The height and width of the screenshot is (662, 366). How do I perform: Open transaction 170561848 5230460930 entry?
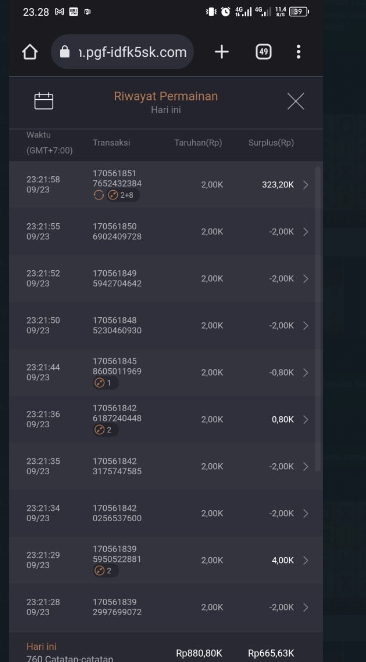(165, 326)
